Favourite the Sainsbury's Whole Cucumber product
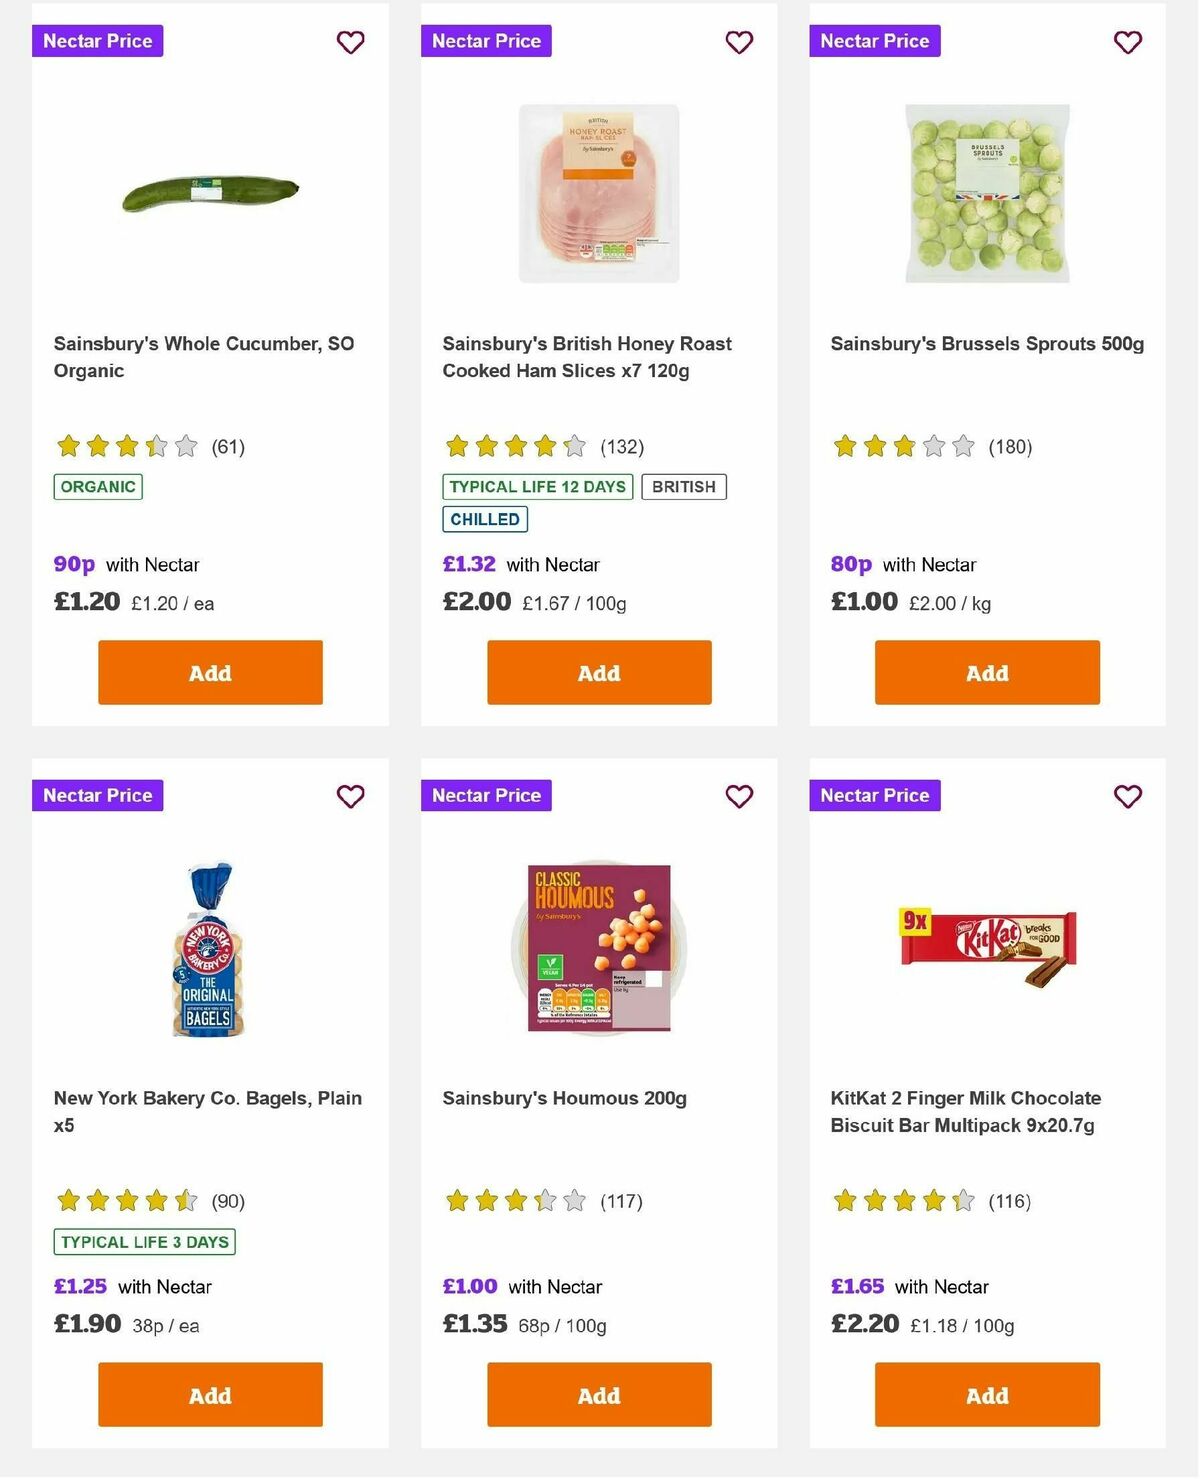The image size is (1200, 1479). coord(350,42)
